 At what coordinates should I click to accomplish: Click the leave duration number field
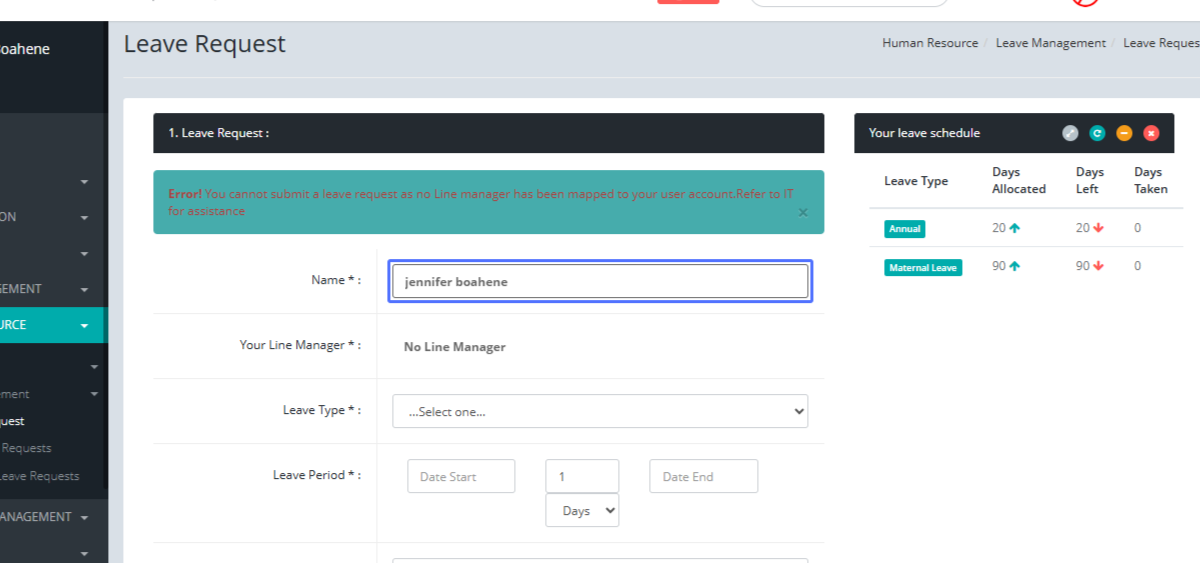pos(582,477)
